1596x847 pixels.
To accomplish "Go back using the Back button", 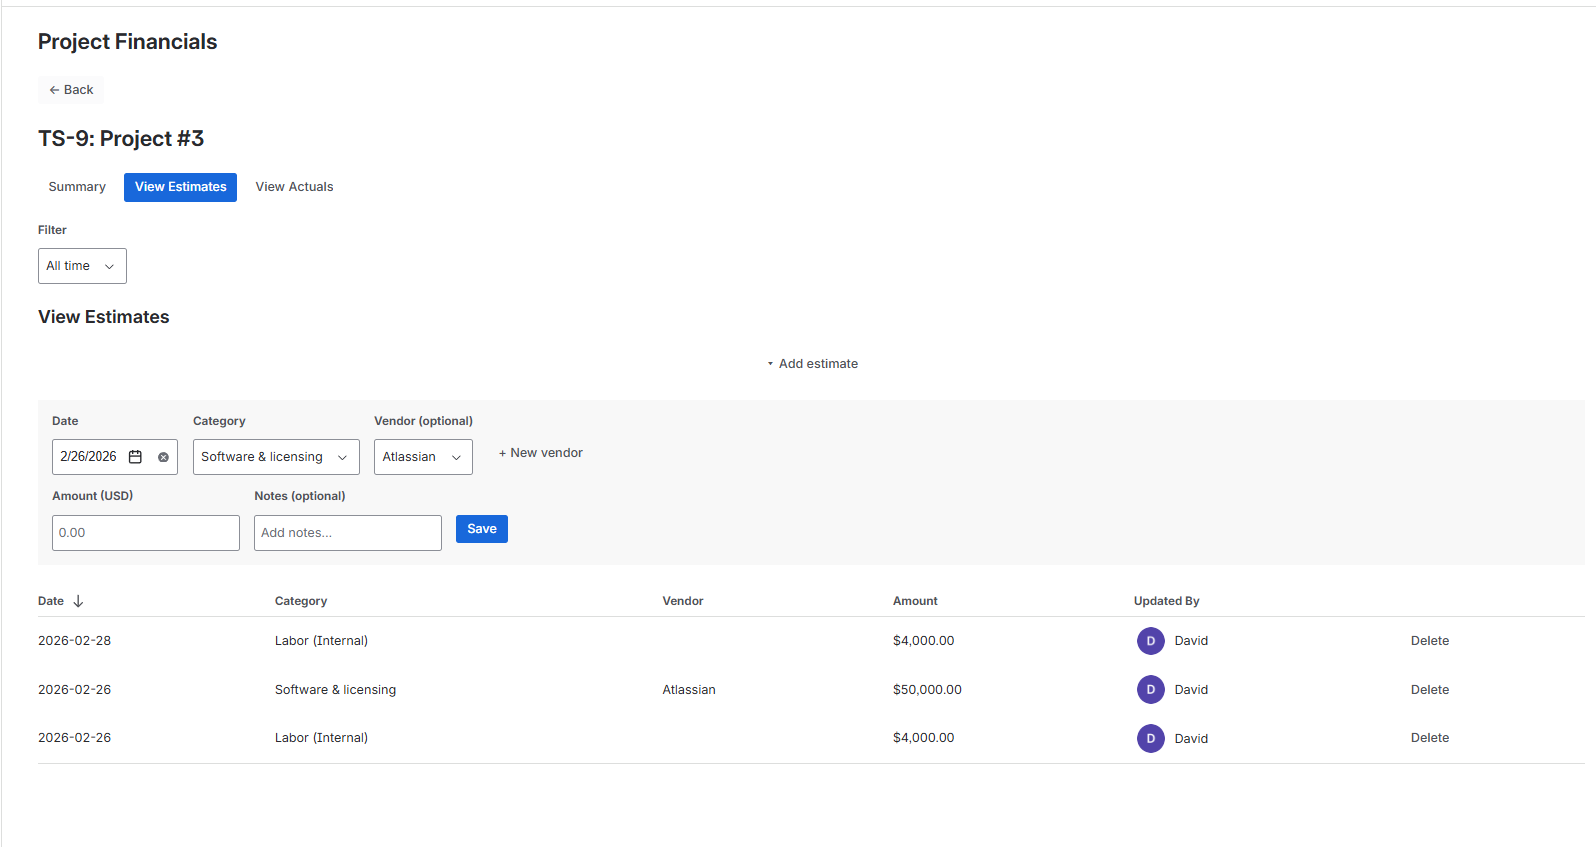I will pos(71,90).
